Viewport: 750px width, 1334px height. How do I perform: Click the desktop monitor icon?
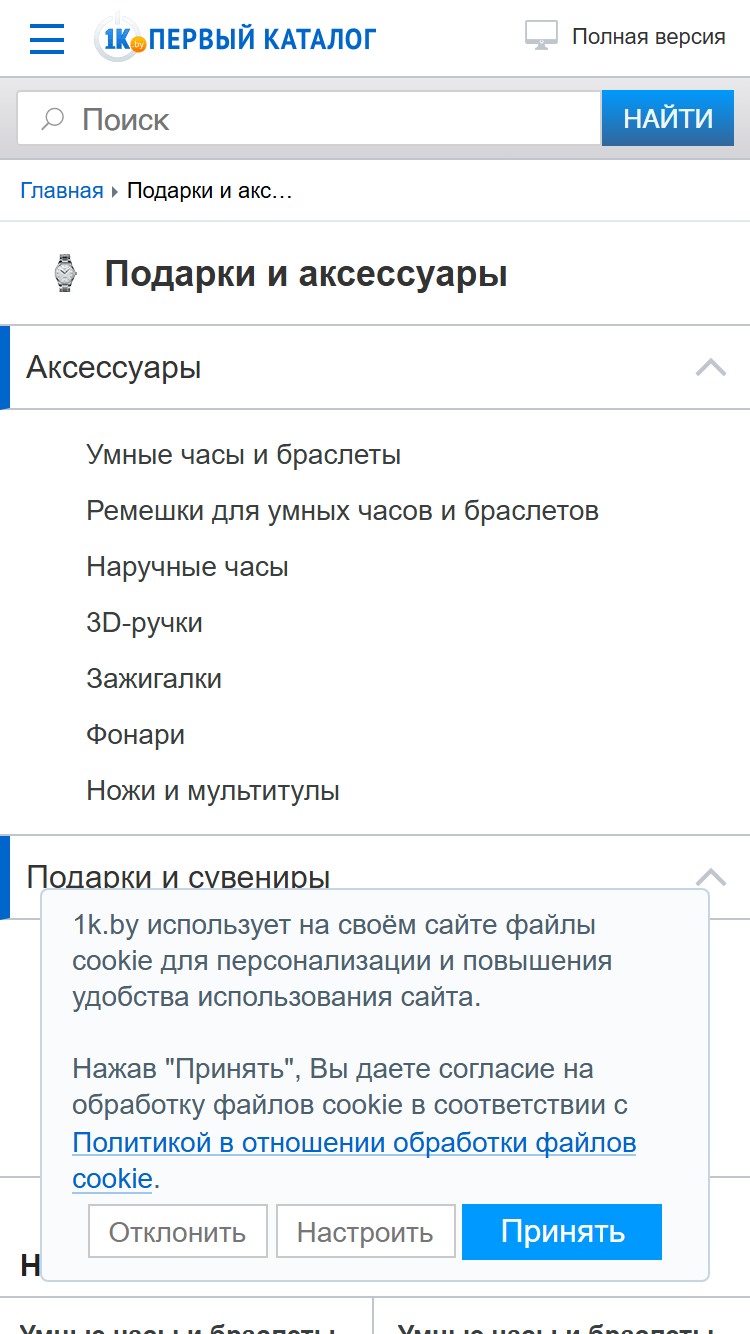click(x=541, y=36)
